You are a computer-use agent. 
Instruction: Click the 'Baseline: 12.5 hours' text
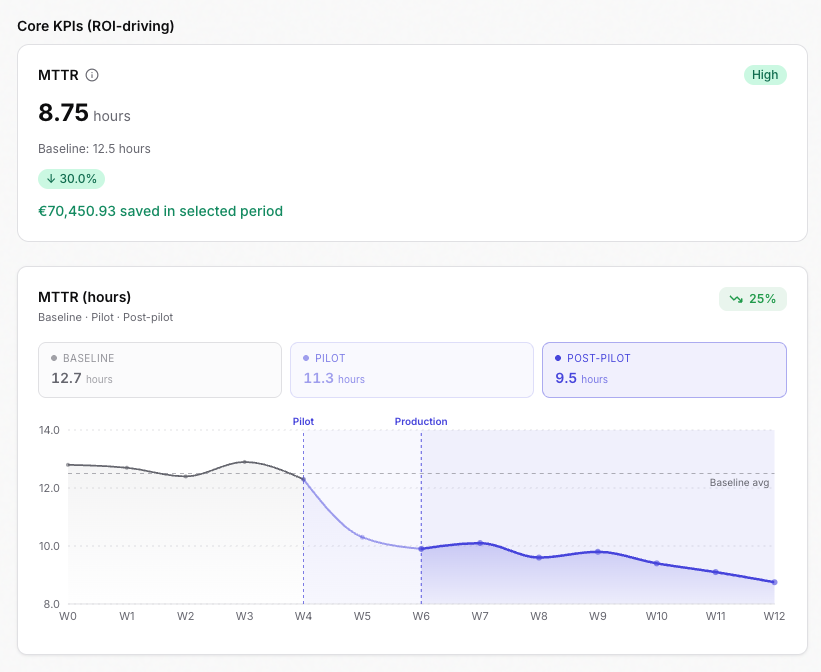(94, 149)
